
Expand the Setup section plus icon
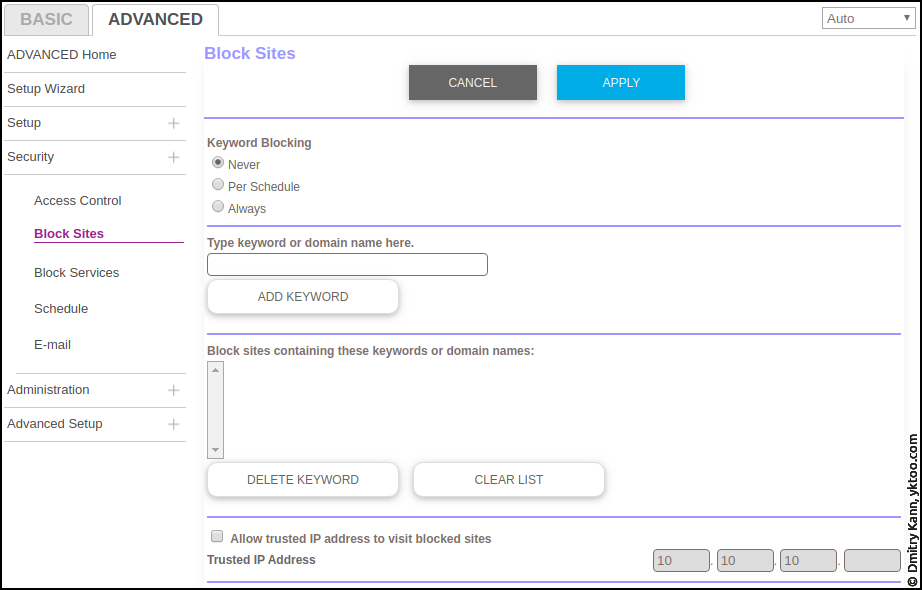[x=173, y=123]
